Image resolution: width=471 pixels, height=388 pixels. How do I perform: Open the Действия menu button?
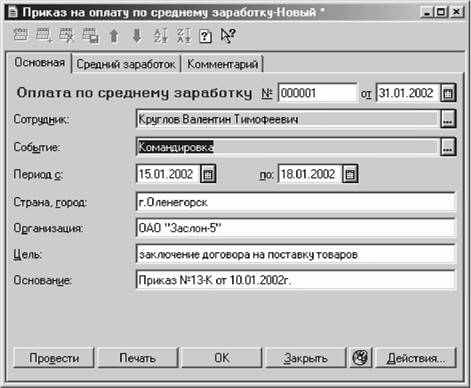415,358
